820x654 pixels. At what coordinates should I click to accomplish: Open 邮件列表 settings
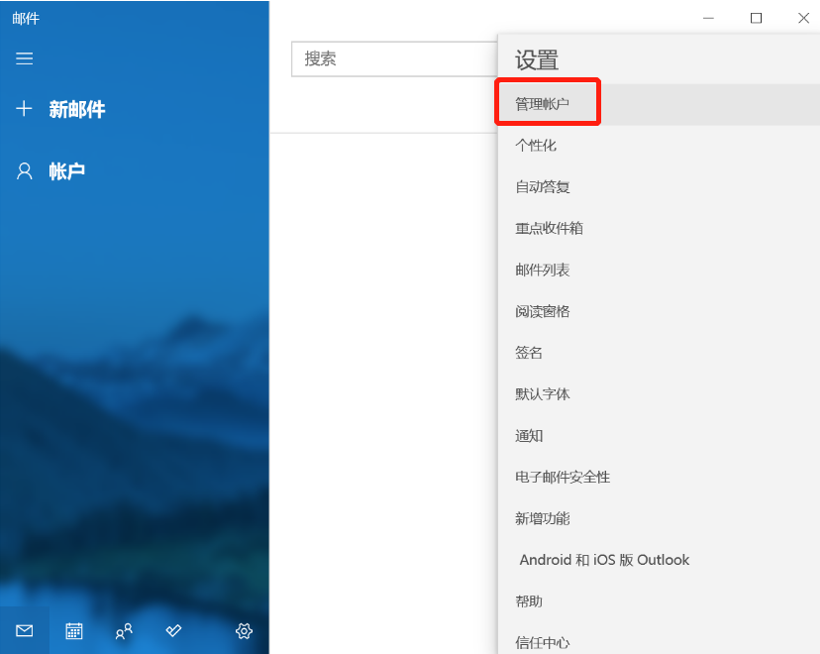(x=659, y=270)
